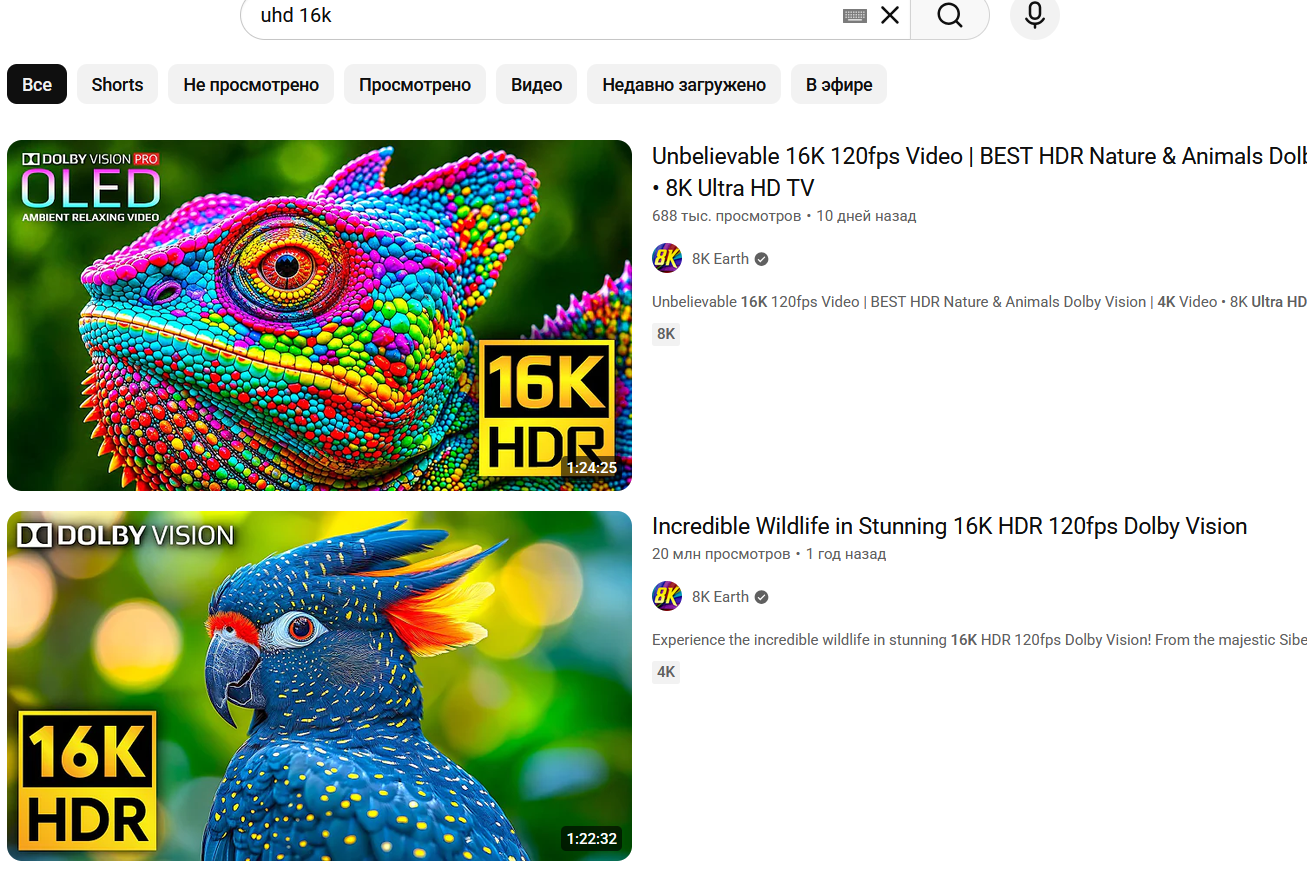
Task: Click the 1:22:32 duration label
Action: click(591, 838)
